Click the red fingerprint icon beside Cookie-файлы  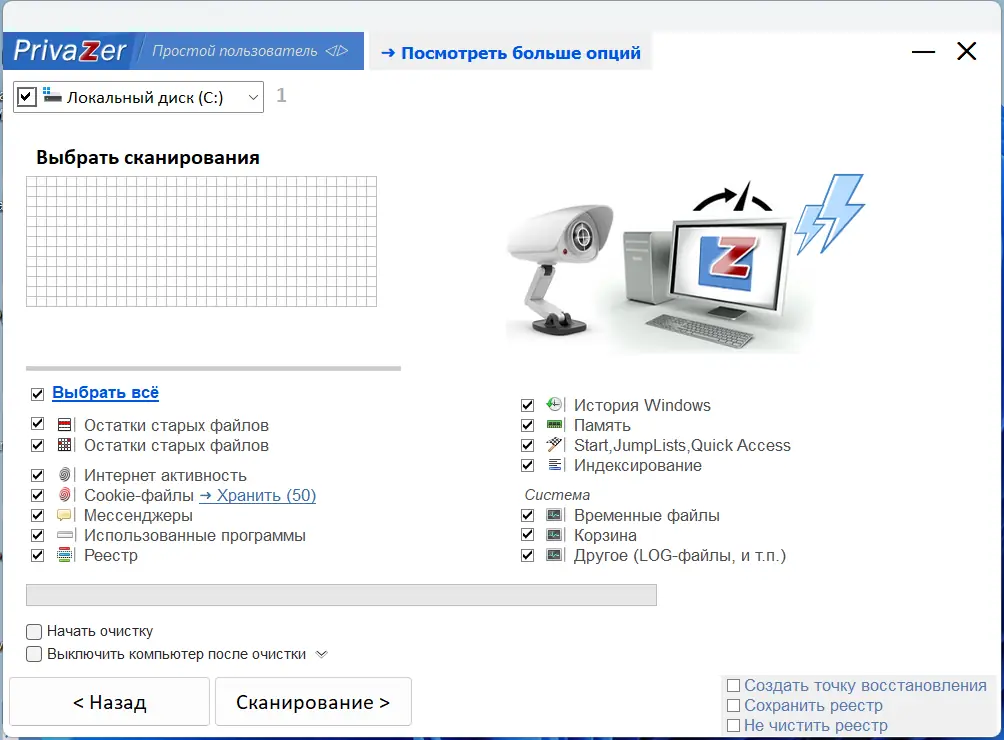click(x=64, y=494)
